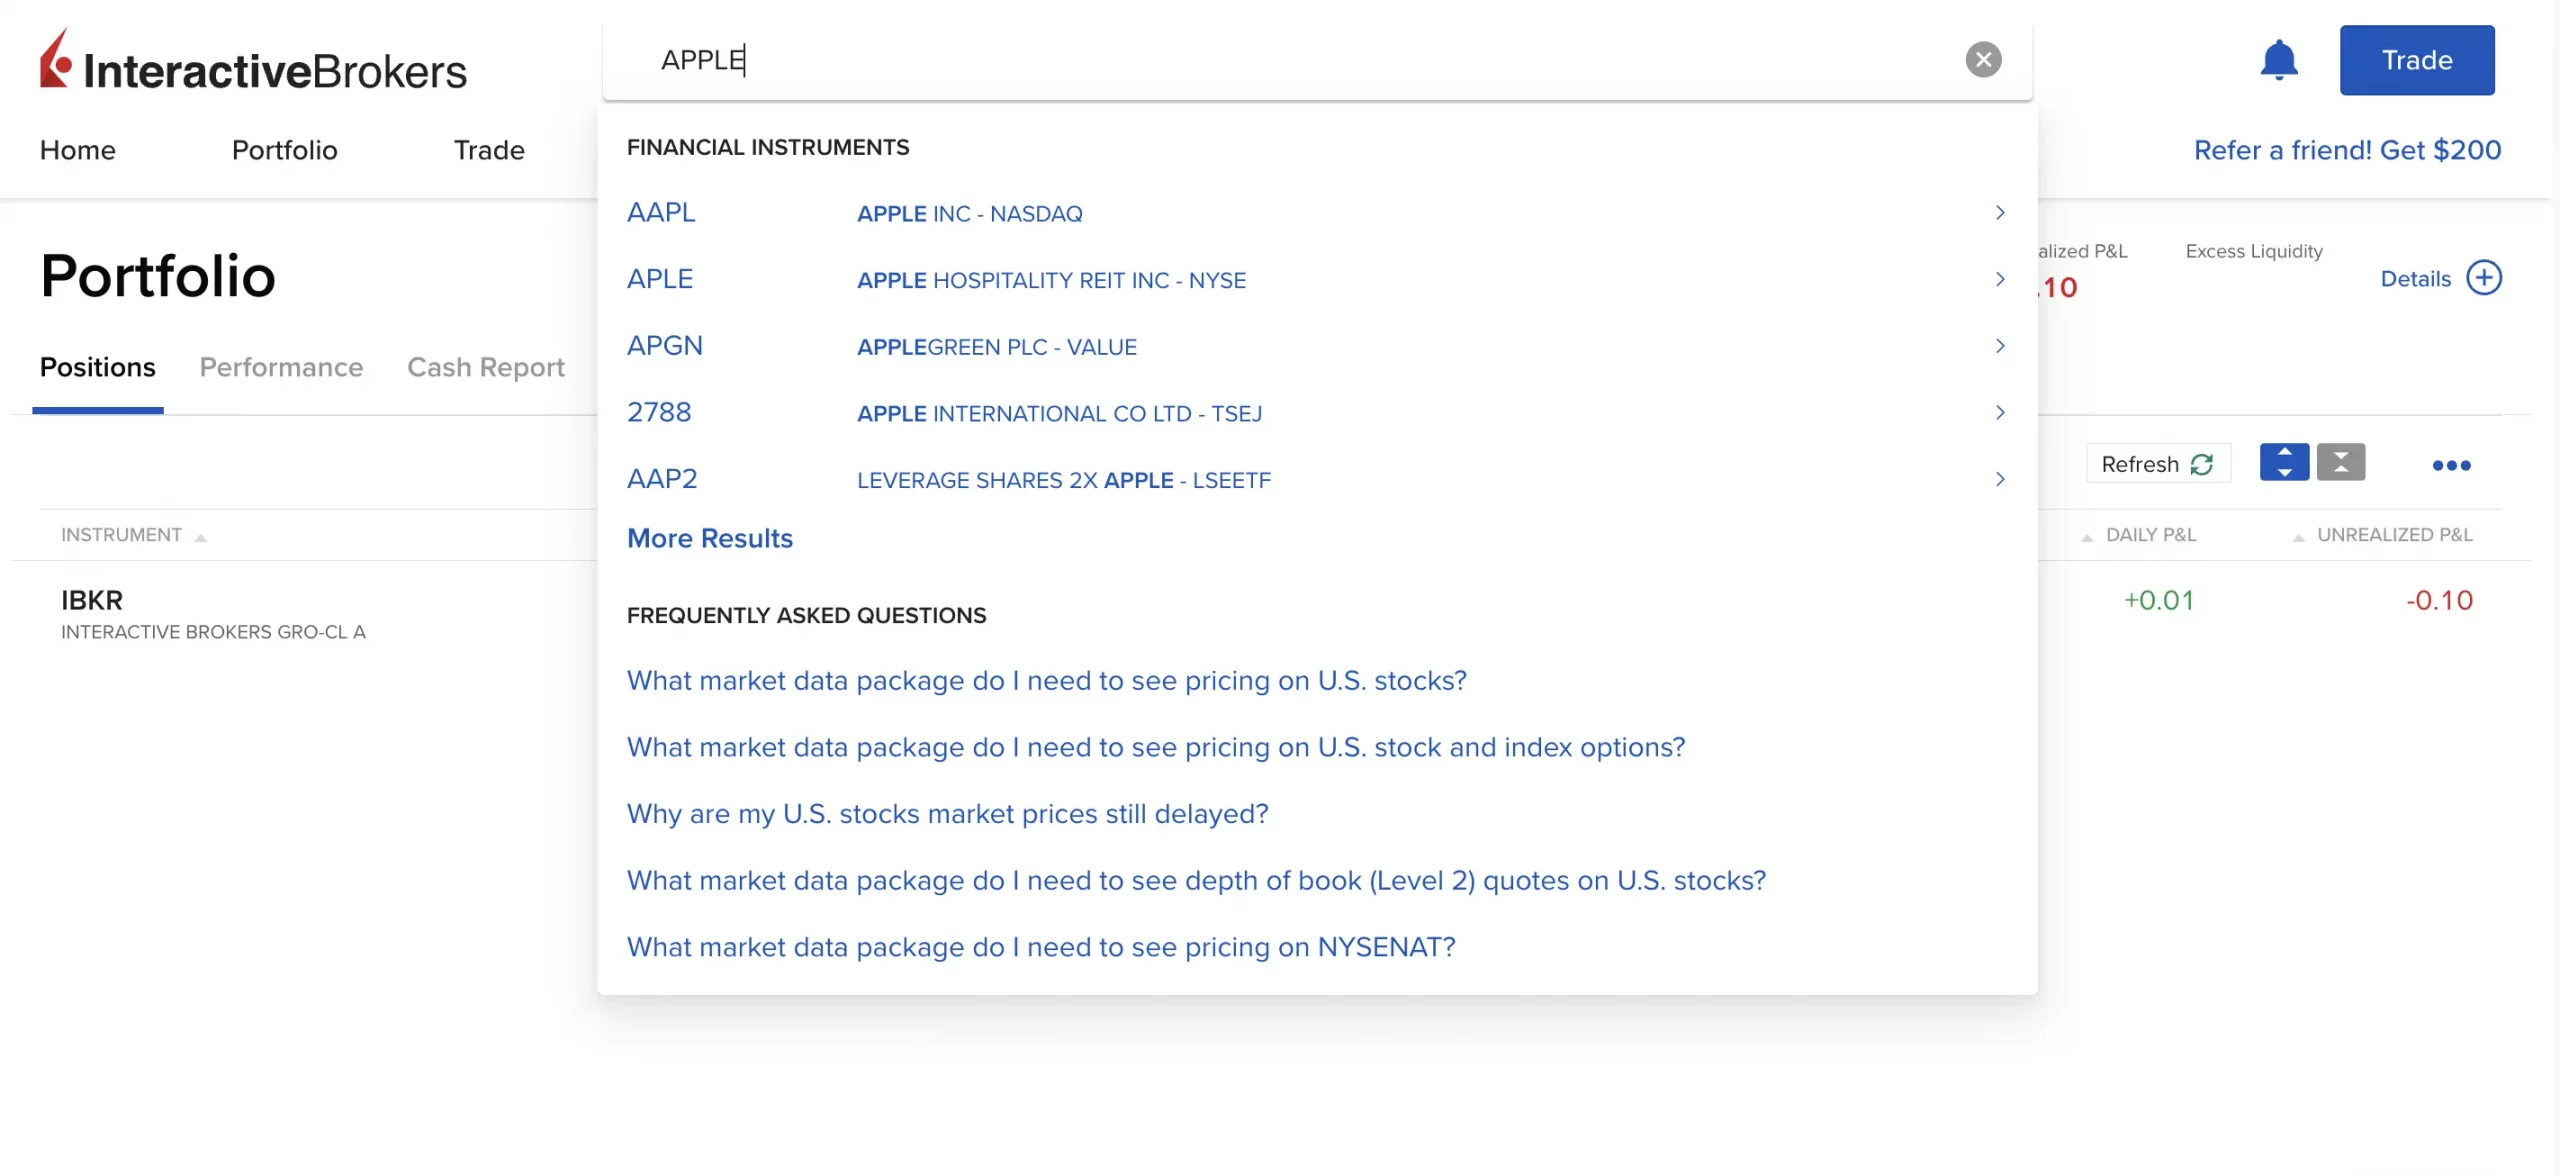Select the AAP2 ticker symbol

662,479
